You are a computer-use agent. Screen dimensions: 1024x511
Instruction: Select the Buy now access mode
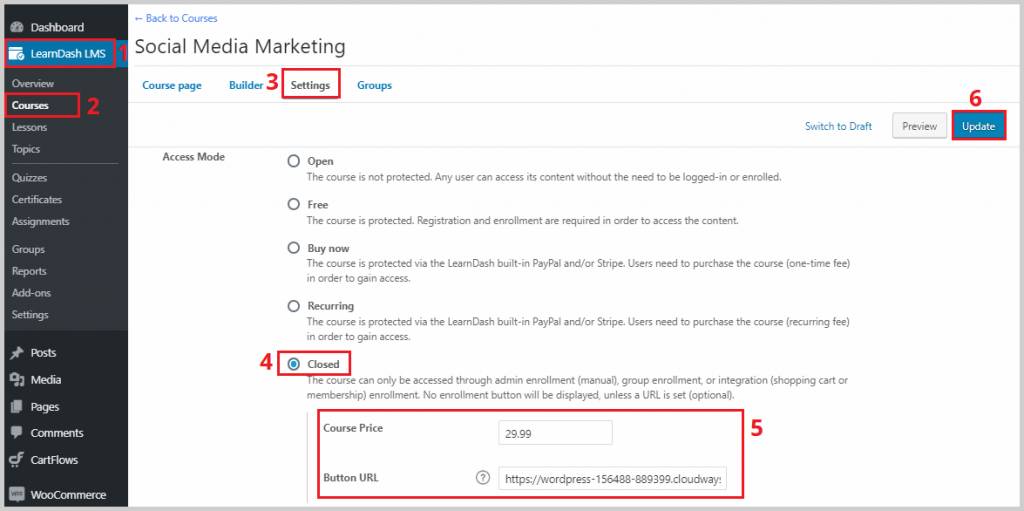[294, 248]
